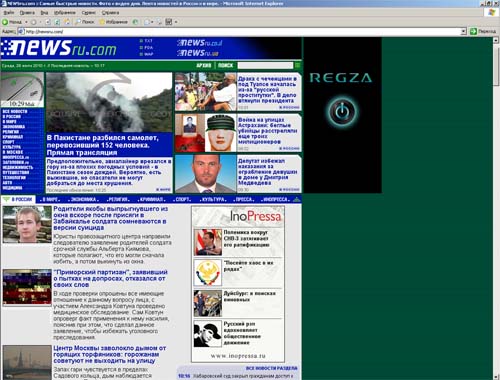Click the clock widget thumbnail in sidebar
Screen dimensions: 500x380
tap(22, 90)
